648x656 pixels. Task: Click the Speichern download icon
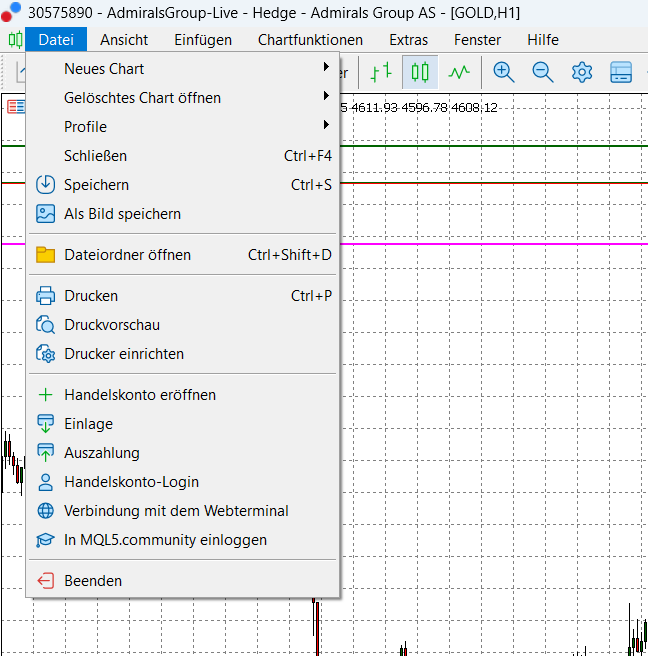pos(45,184)
